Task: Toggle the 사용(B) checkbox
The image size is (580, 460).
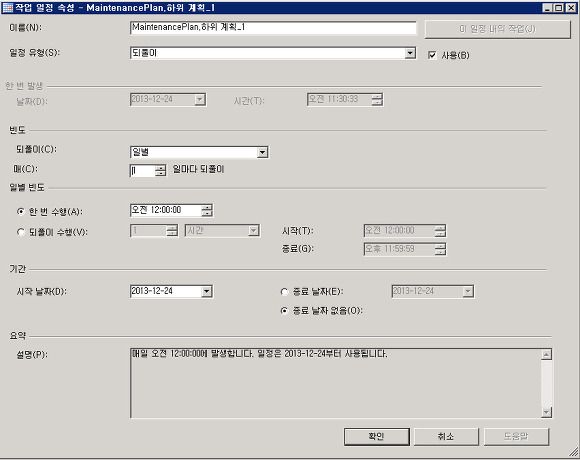Action: click(x=432, y=55)
